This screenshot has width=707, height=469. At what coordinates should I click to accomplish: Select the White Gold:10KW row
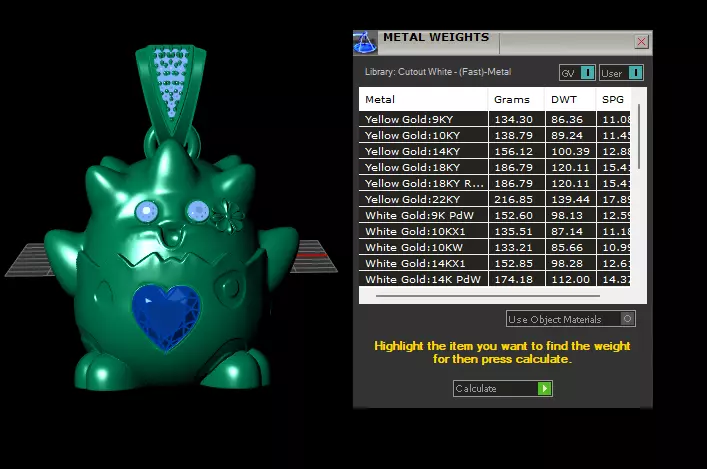click(x=494, y=247)
